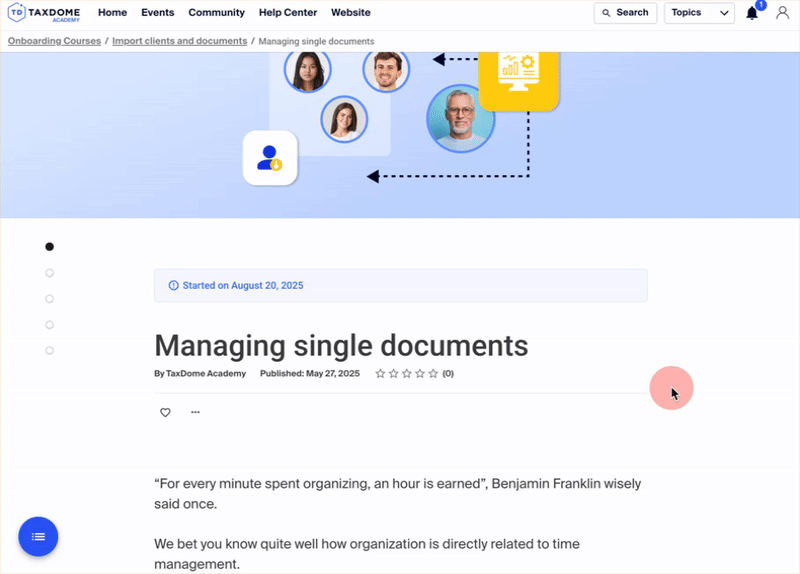This screenshot has height=574, width=800.
Task: Expand the Topics dropdown
Action: (700, 13)
